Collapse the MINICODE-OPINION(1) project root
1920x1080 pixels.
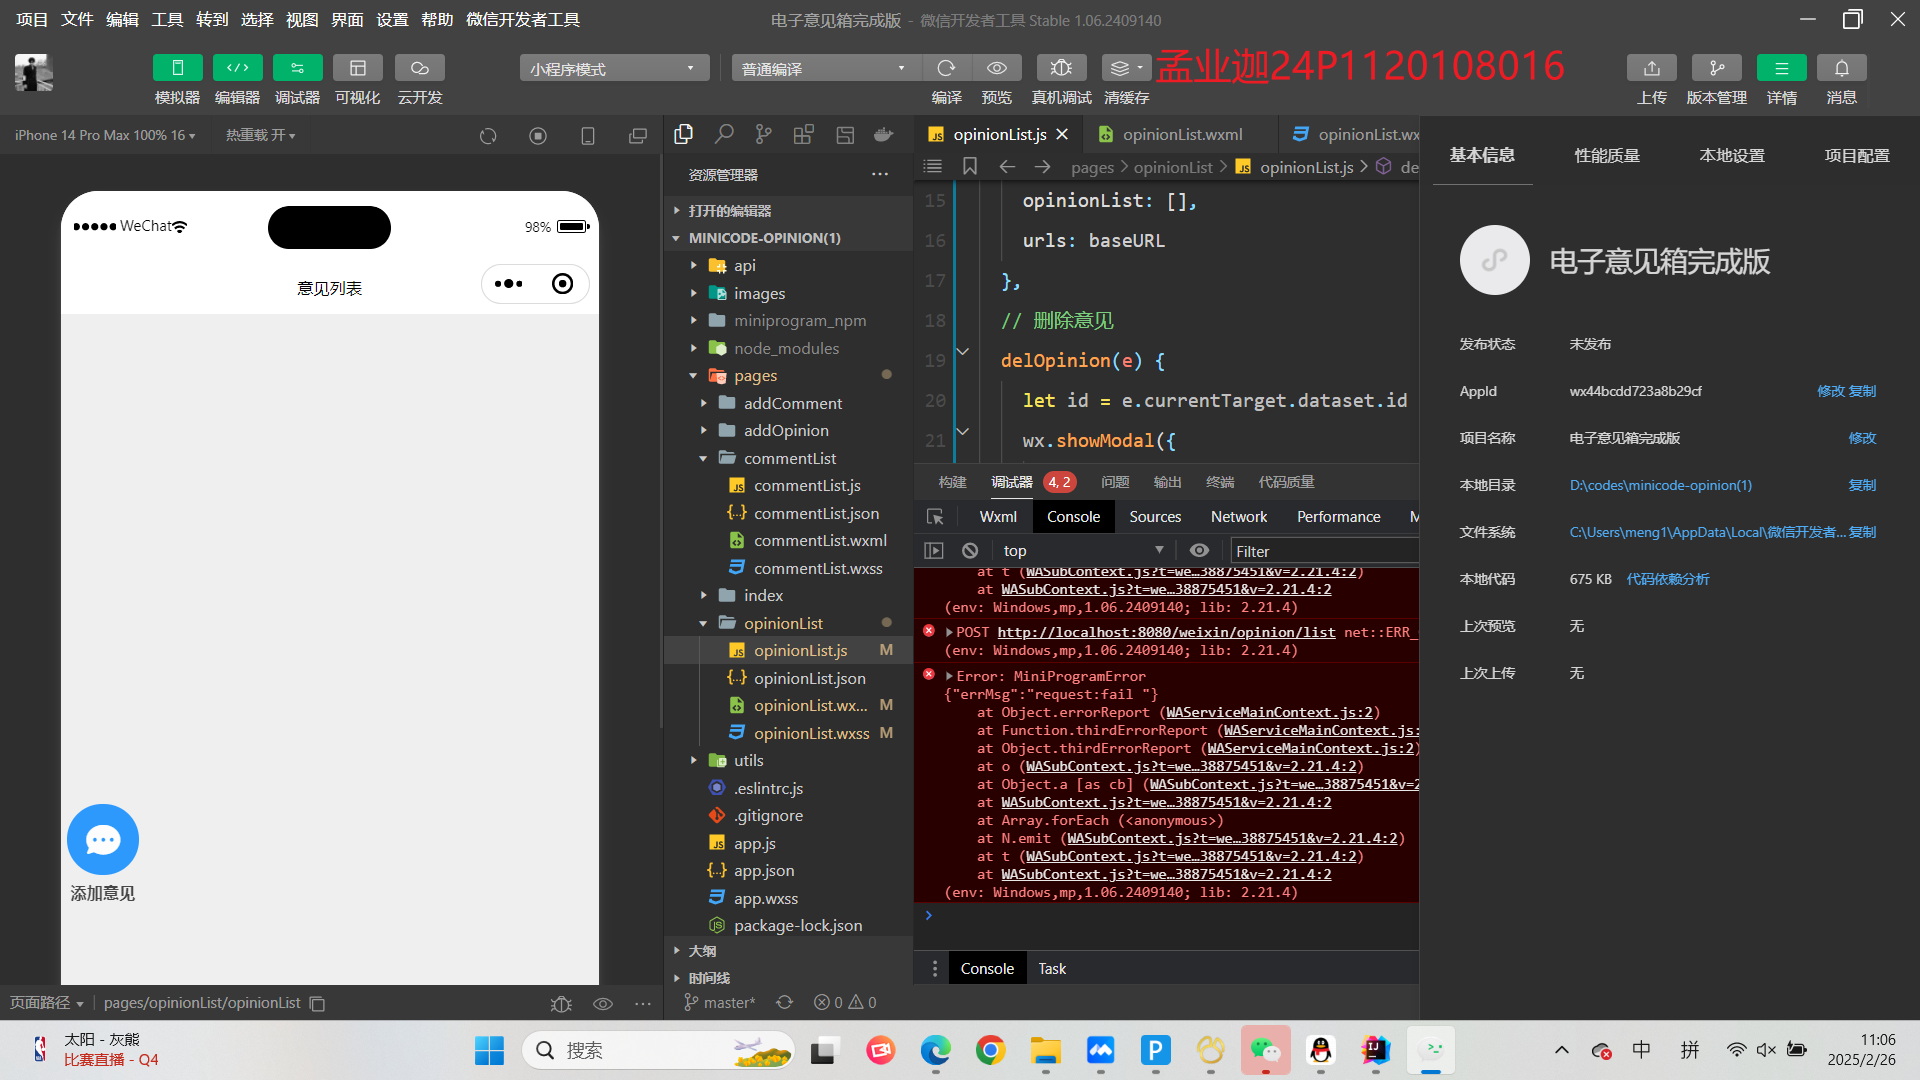pos(789,238)
